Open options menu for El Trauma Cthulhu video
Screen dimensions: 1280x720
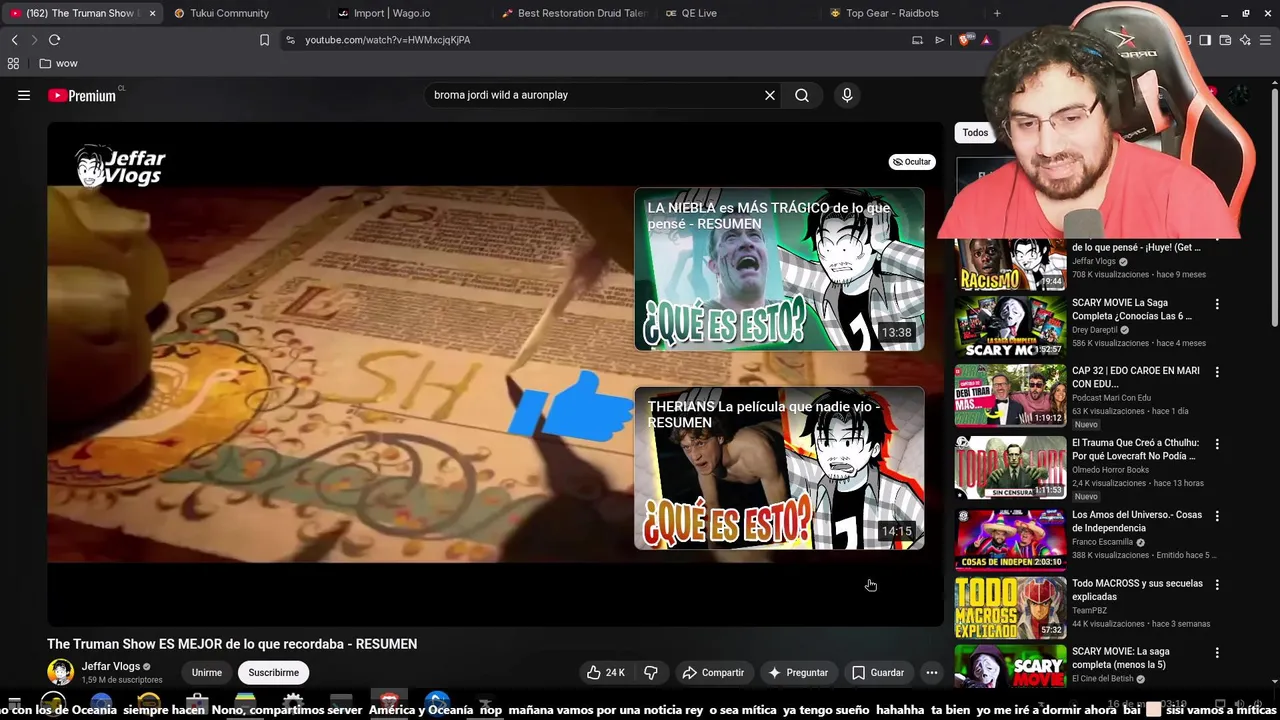coord(1217,444)
